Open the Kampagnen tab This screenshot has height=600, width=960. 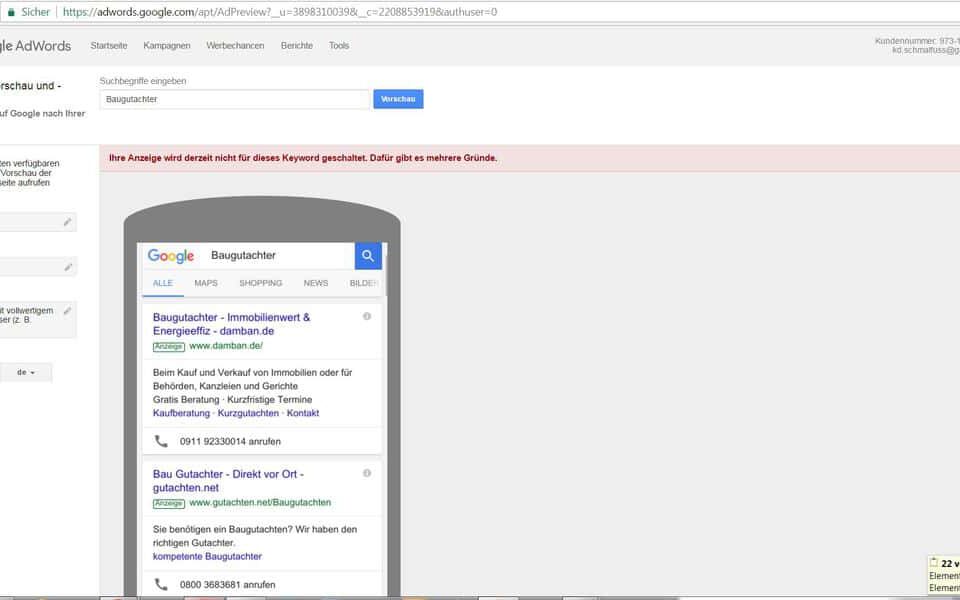tap(167, 46)
